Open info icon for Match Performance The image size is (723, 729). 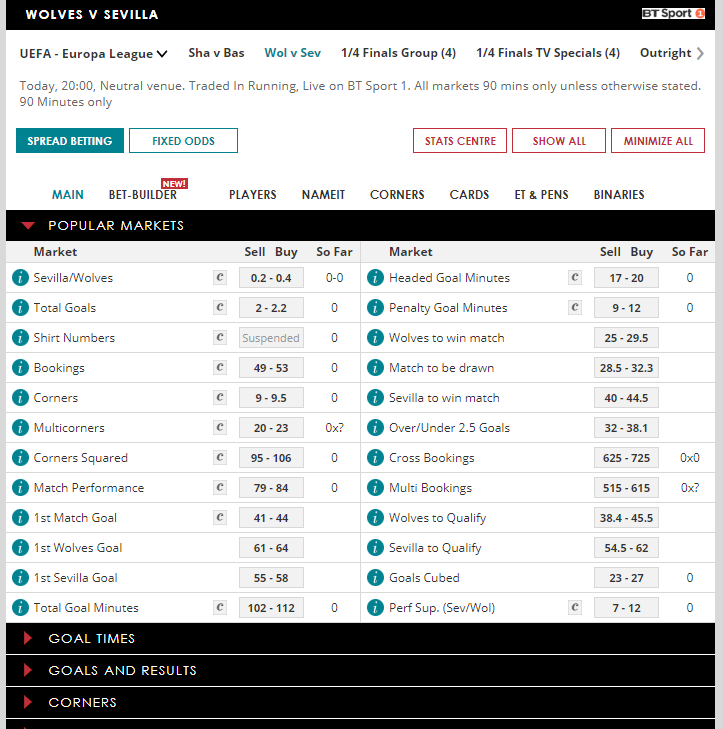(20, 488)
